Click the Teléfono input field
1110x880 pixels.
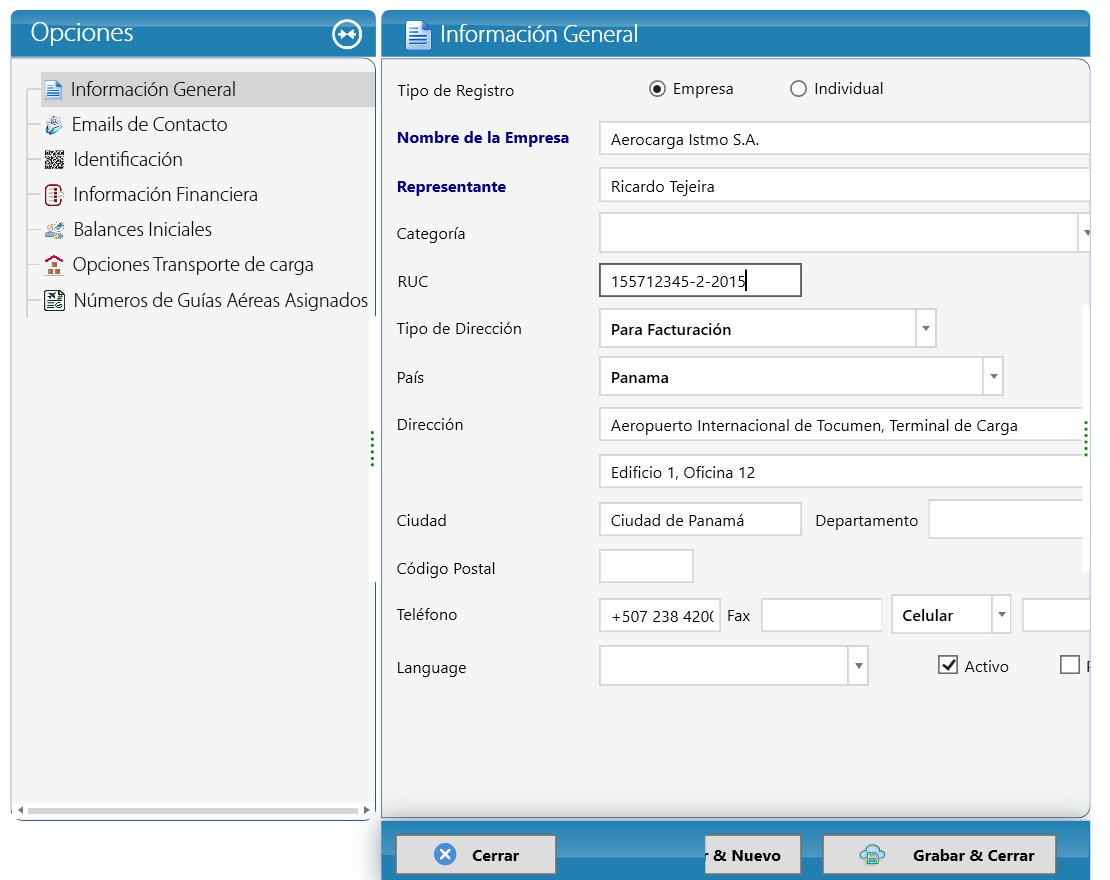(660, 615)
